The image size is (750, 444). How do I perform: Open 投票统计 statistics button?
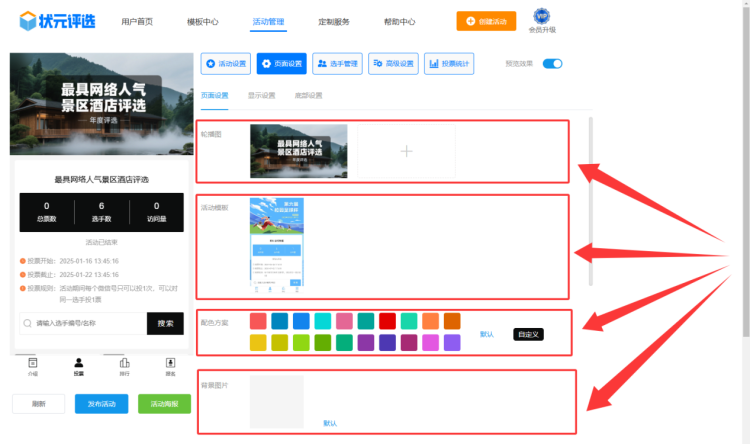click(x=449, y=64)
